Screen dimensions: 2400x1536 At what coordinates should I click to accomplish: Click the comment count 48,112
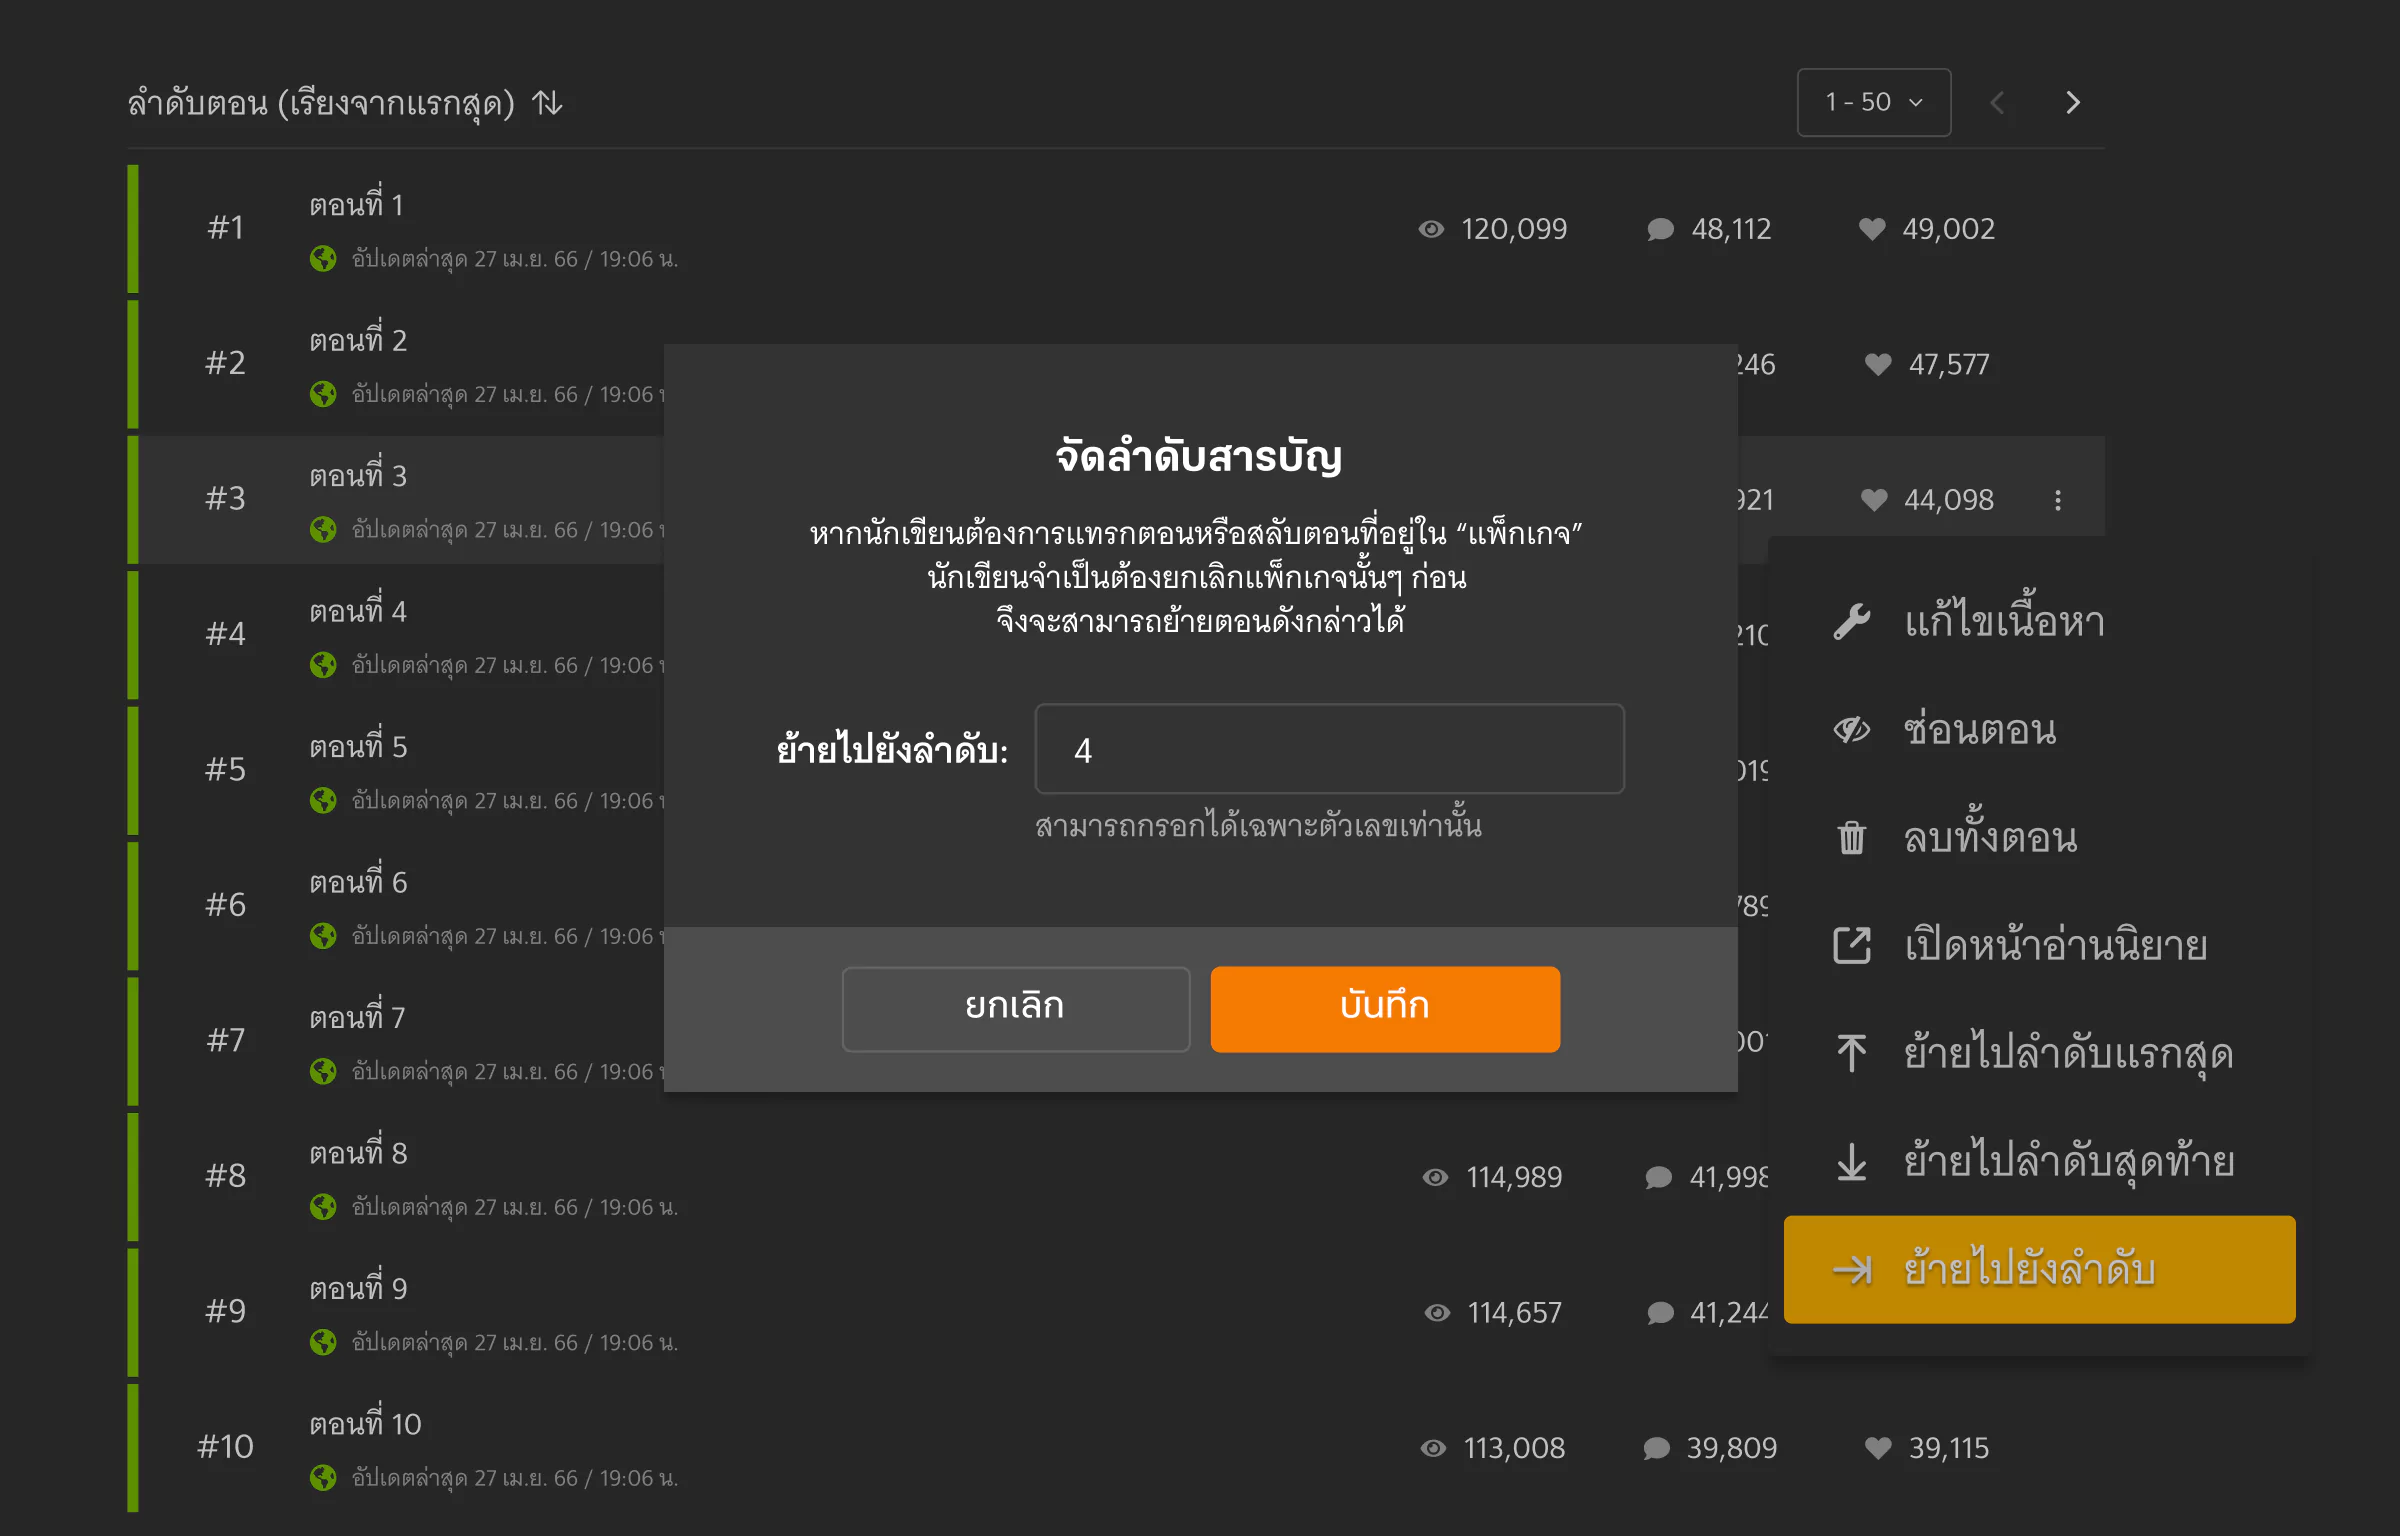tap(1731, 229)
